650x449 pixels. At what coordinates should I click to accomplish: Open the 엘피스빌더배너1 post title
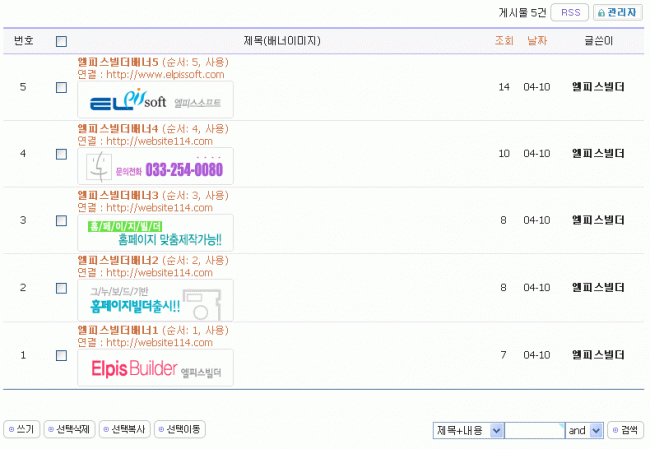pos(118,330)
